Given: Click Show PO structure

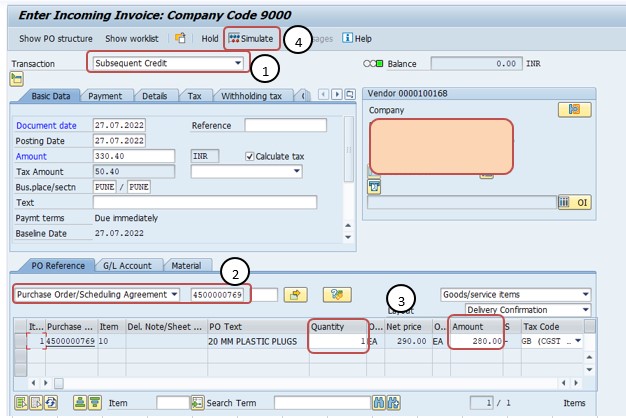Looking at the screenshot, I should (x=55, y=39).
